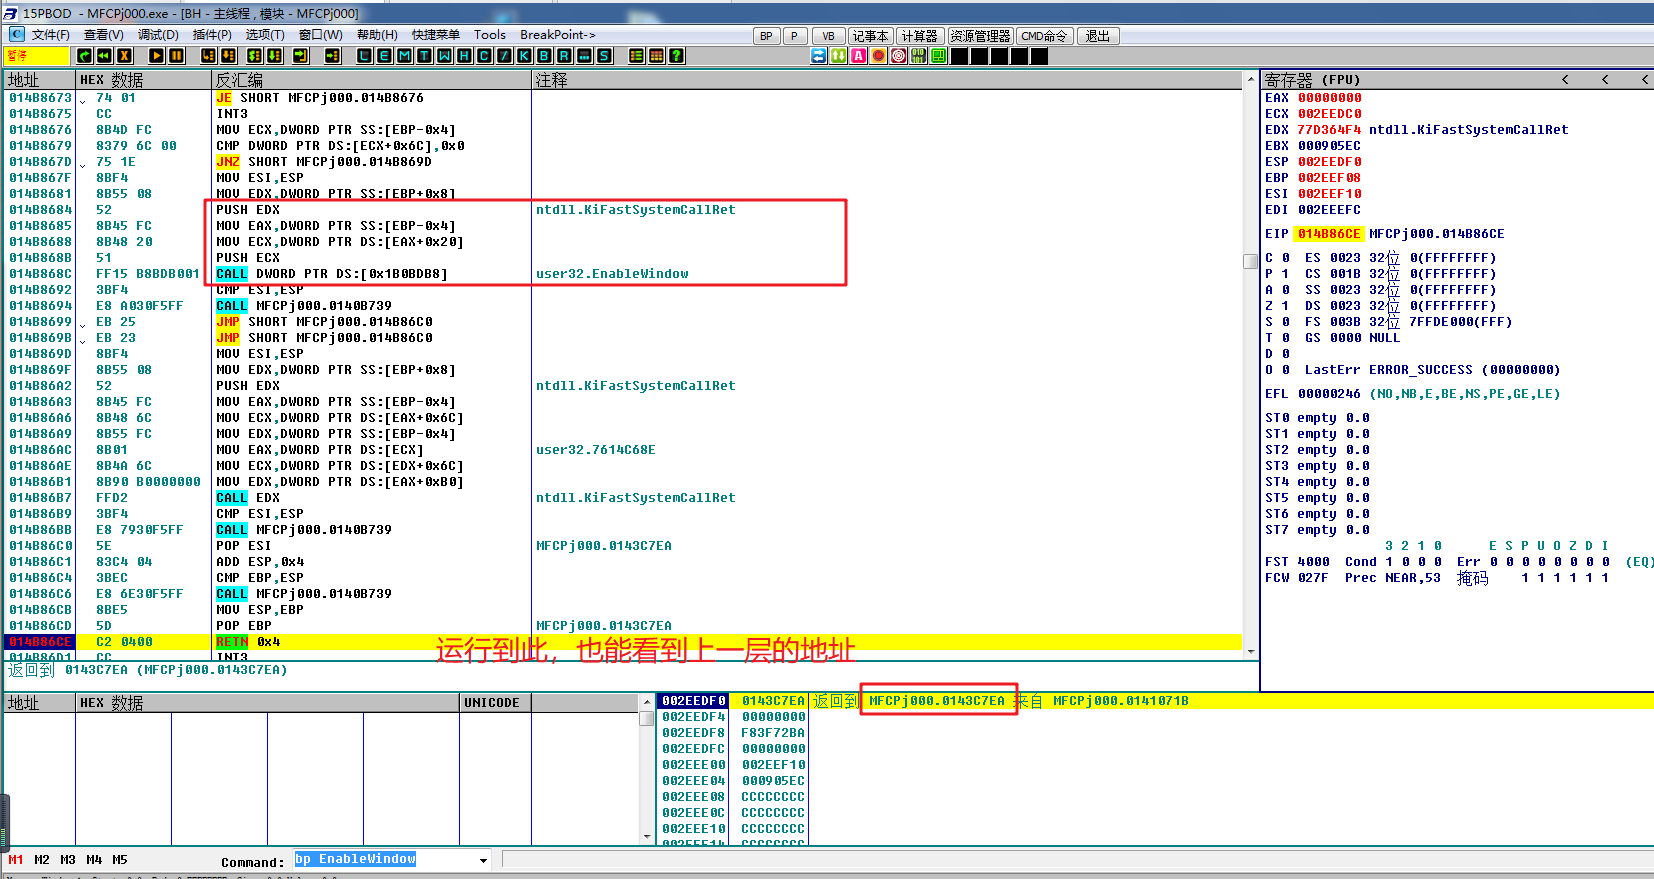Click the 010 101 binary icon
1654x879 pixels.
[x=919, y=56]
